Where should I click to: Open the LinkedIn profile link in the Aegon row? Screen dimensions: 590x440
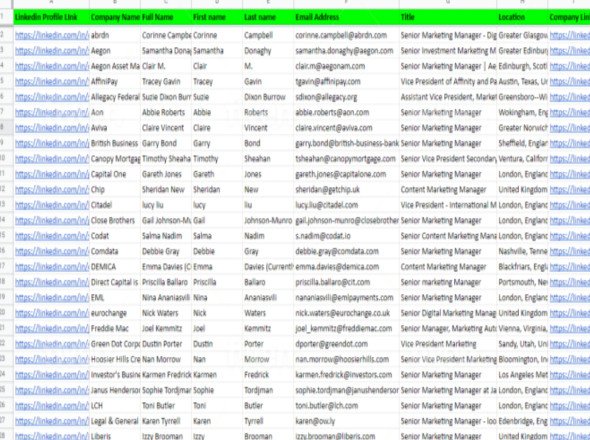(52, 51)
